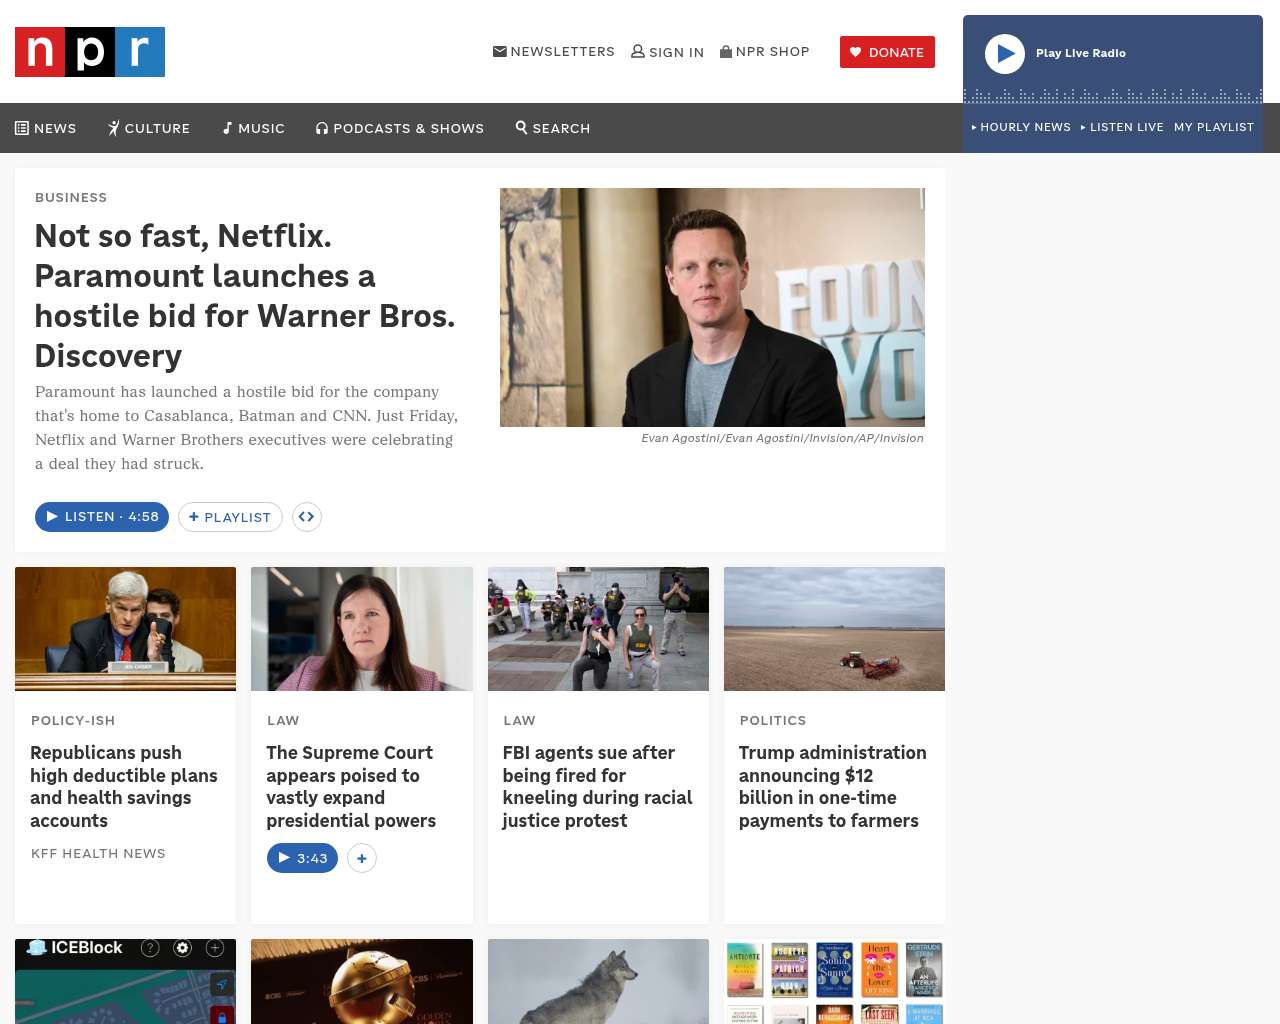
Task: Click the ICEBlock help question icon
Action: [150, 948]
